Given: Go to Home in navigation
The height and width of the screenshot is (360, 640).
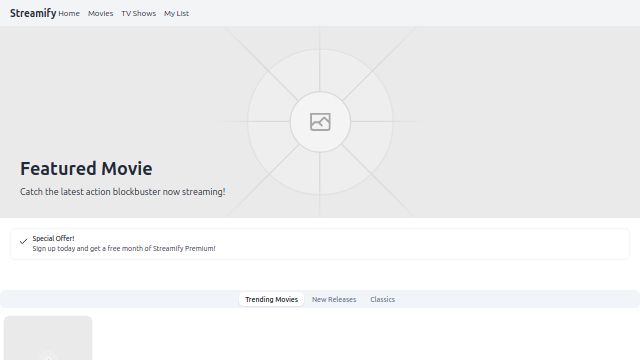Looking at the screenshot, I should 69,13.
